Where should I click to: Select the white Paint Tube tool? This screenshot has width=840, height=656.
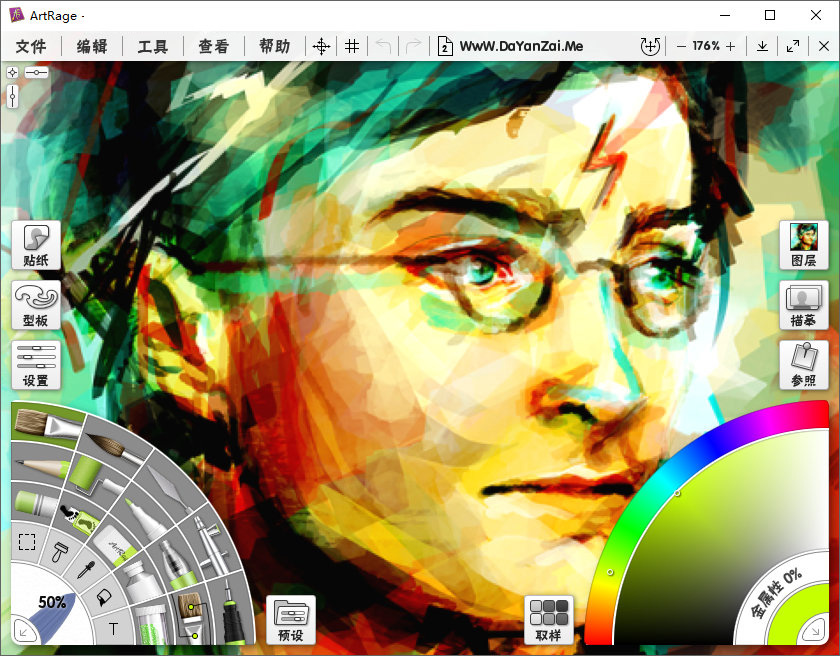coord(142,582)
